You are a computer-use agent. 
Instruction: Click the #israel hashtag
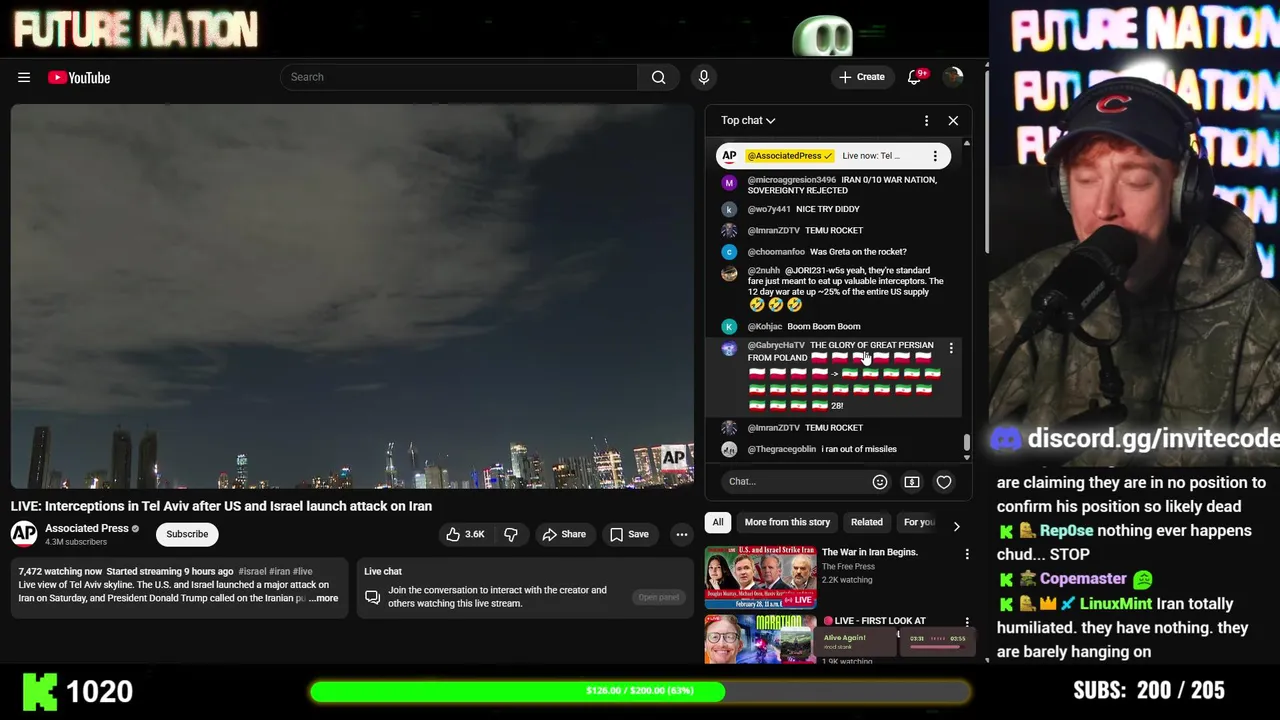click(x=254, y=571)
